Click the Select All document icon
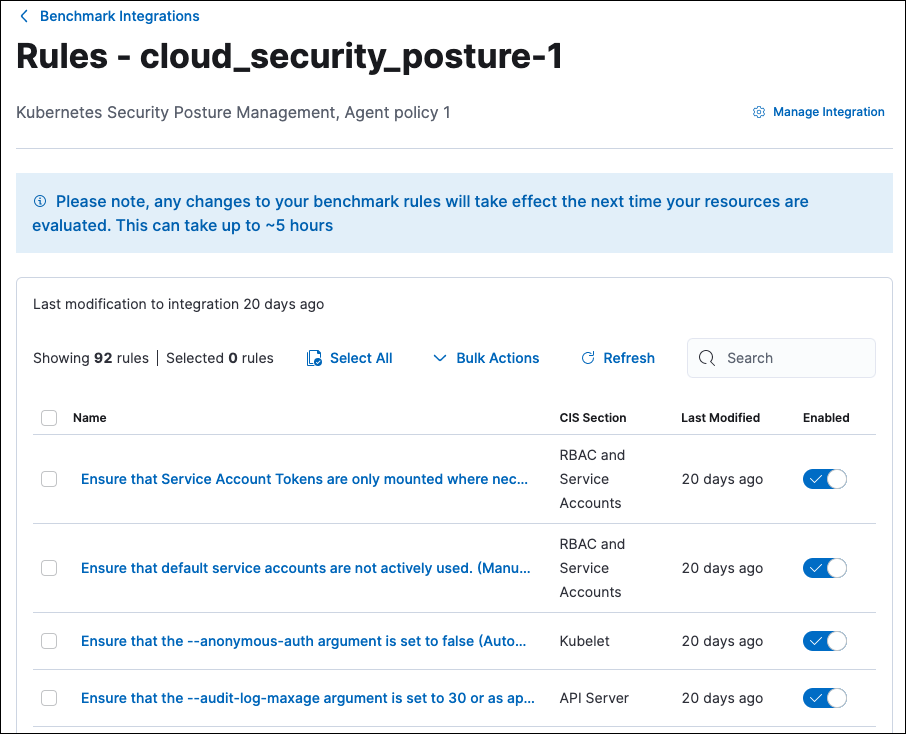Screen dimensions: 906x734 coord(314,358)
